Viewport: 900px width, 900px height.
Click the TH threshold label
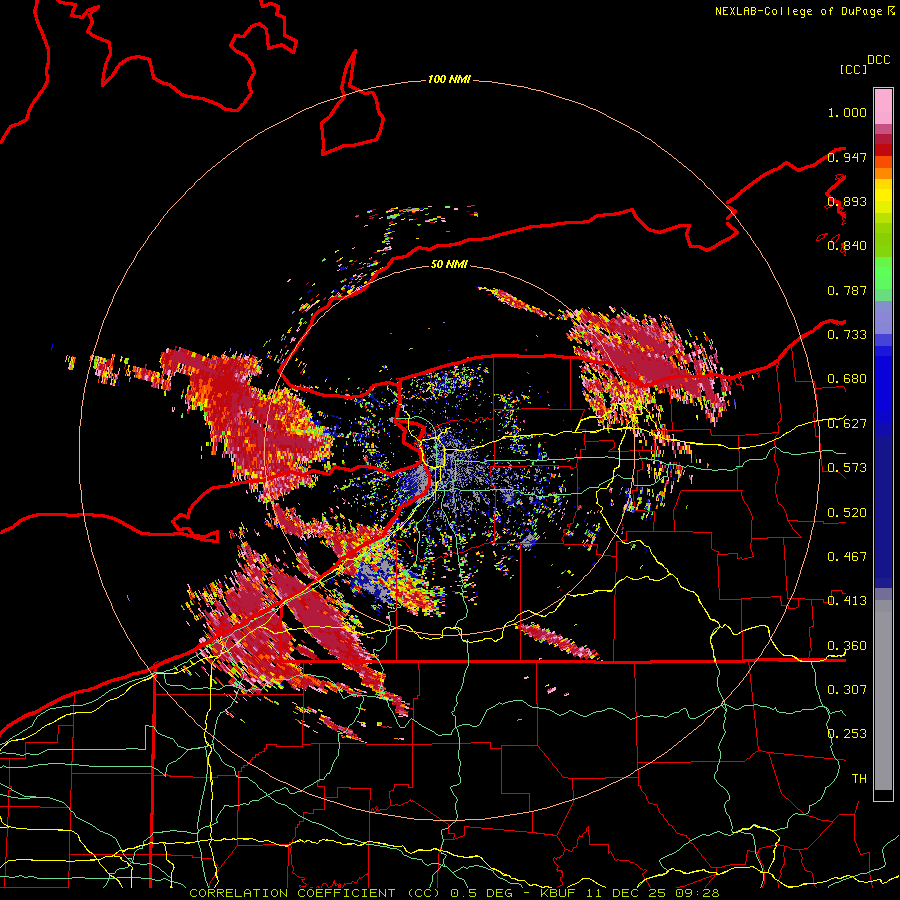click(x=859, y=779)
